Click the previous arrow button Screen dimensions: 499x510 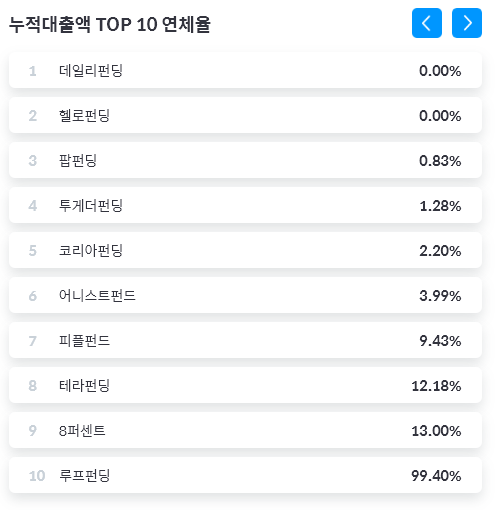(427, 23)
